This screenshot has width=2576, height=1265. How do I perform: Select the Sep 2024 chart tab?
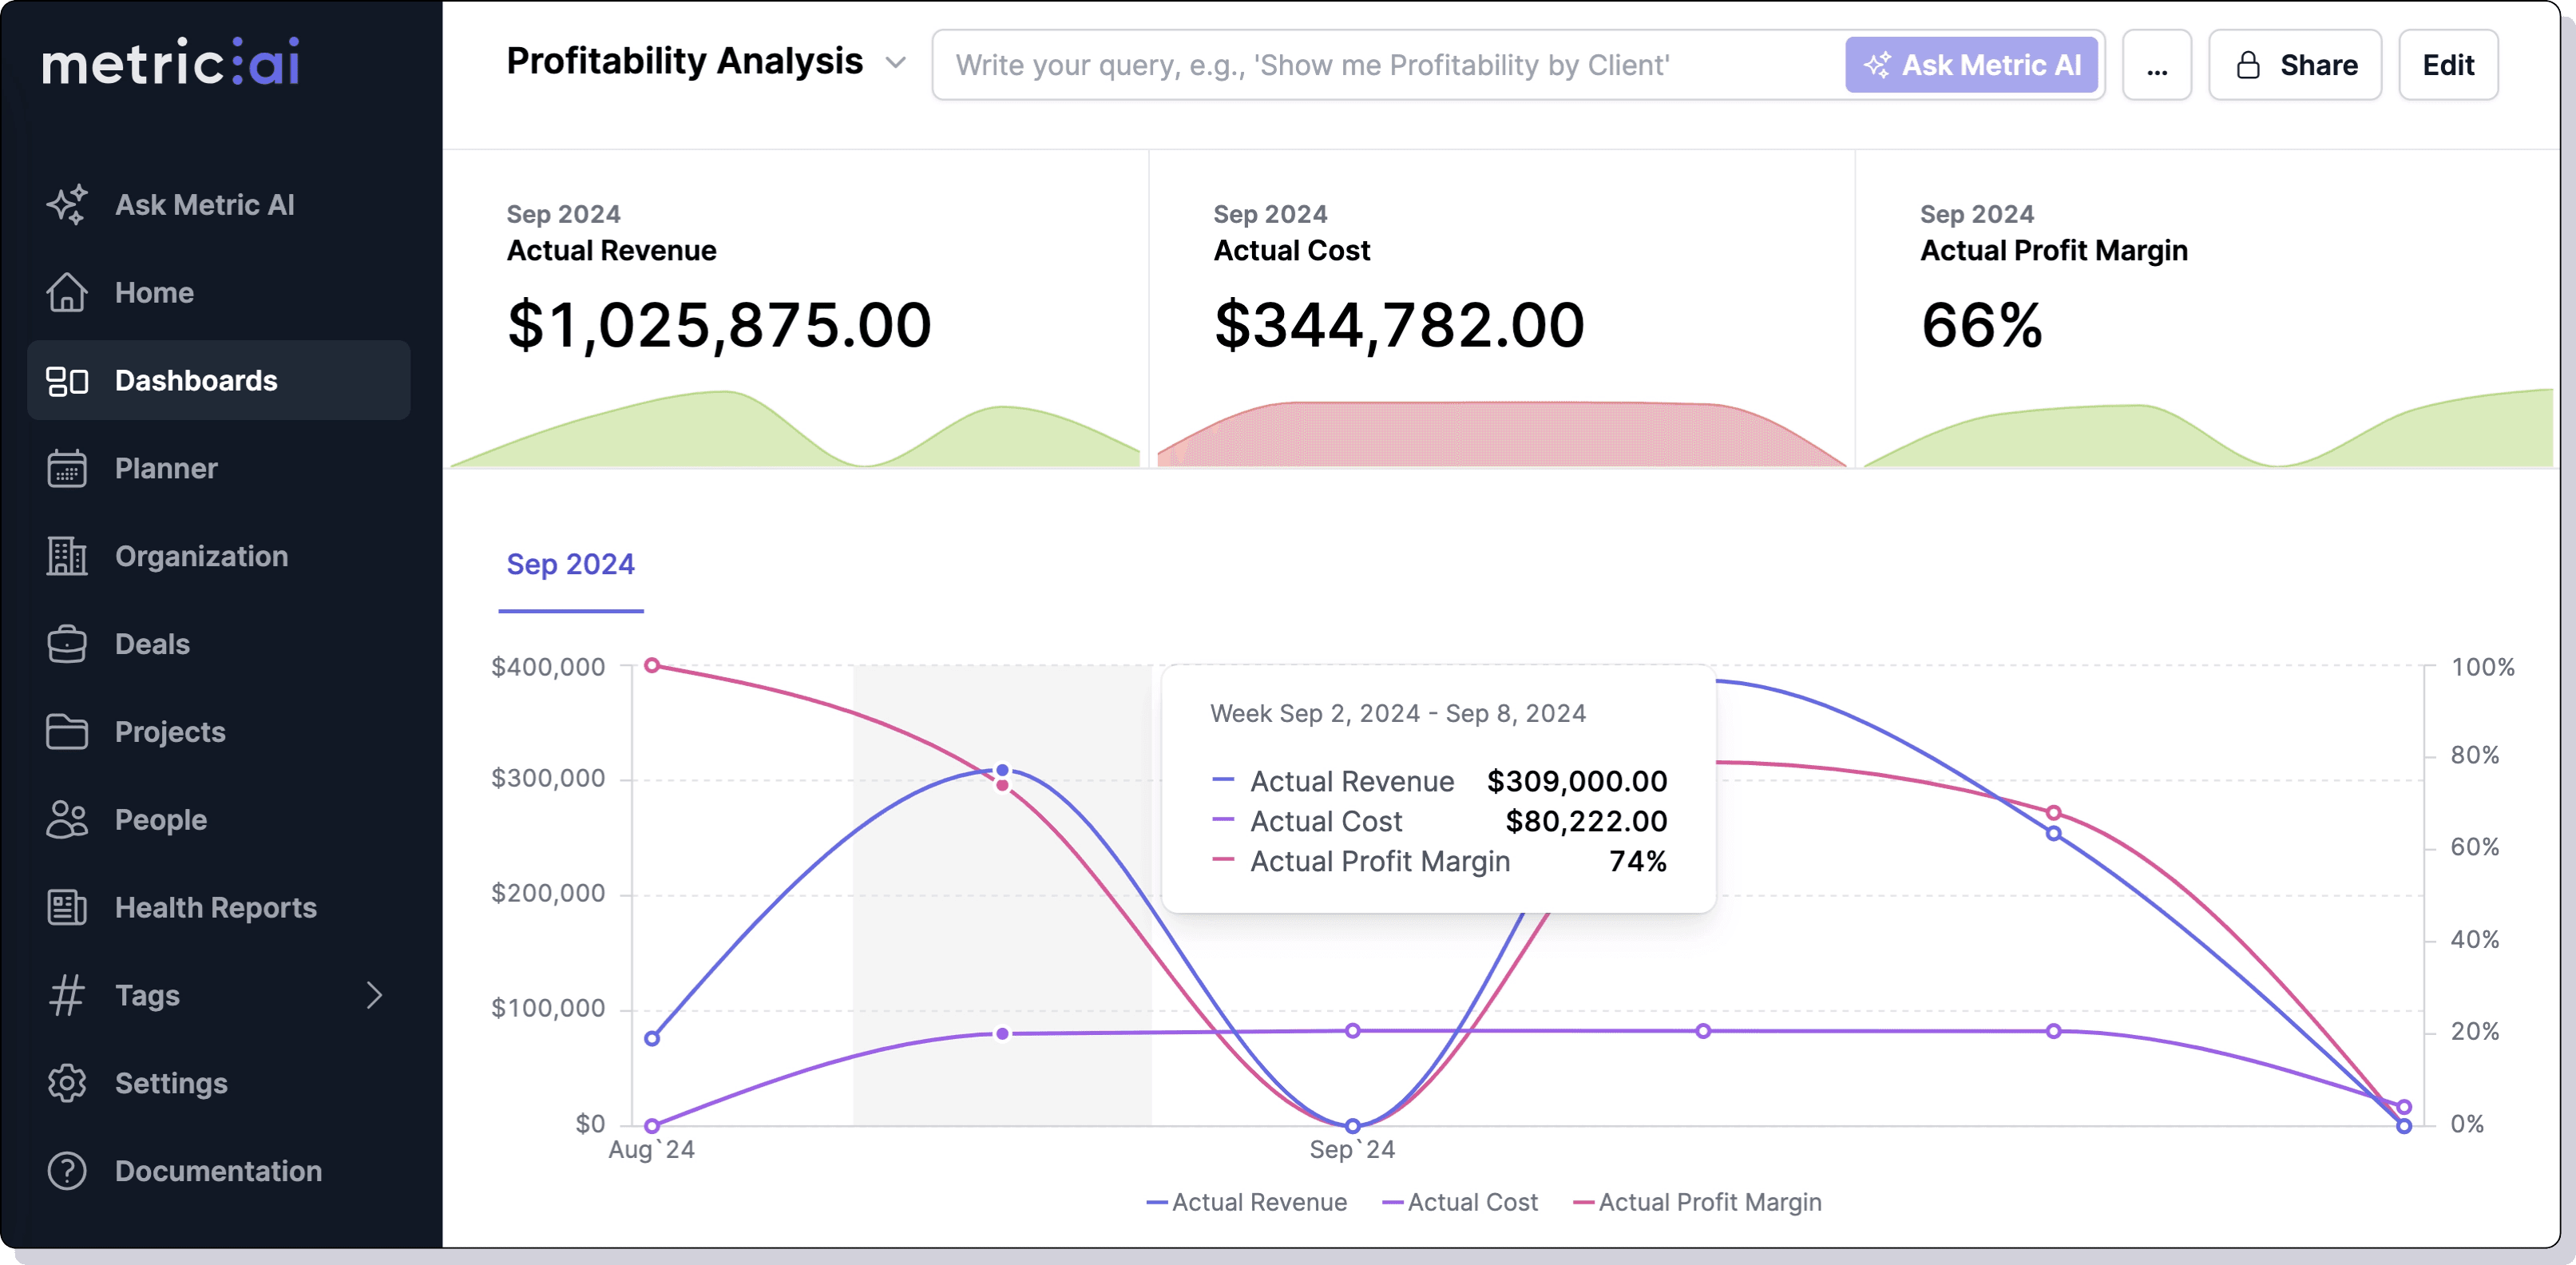pos(570,565)
